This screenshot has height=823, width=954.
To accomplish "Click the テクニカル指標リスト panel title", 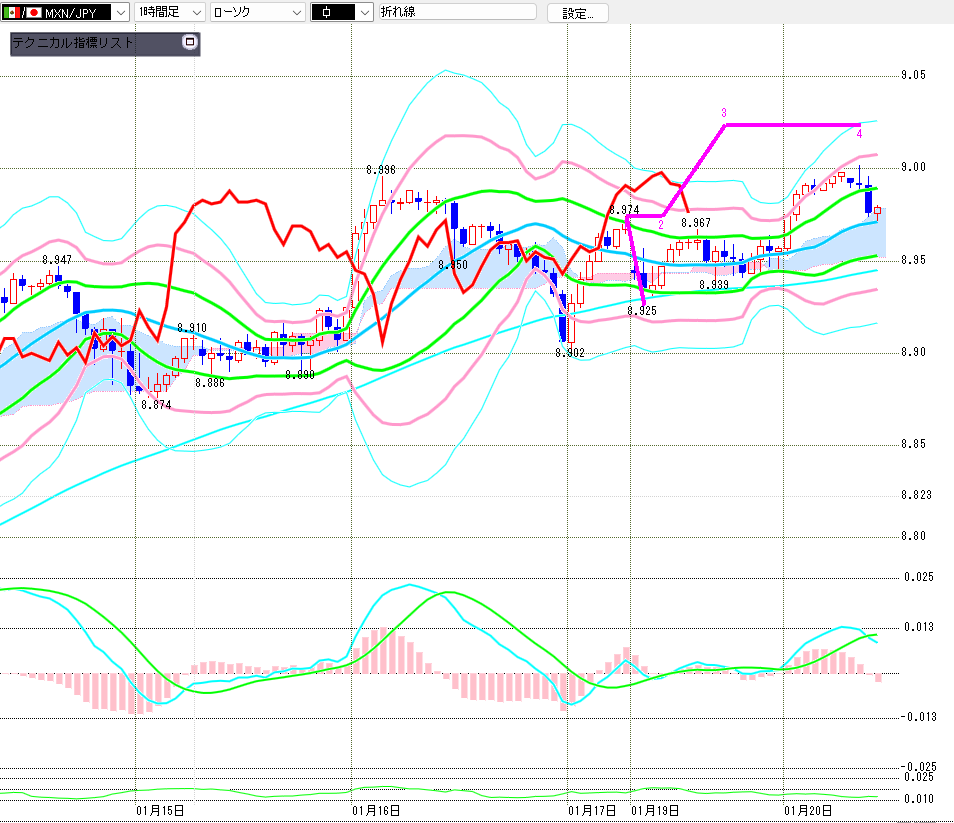I will (x=73, y=44).
